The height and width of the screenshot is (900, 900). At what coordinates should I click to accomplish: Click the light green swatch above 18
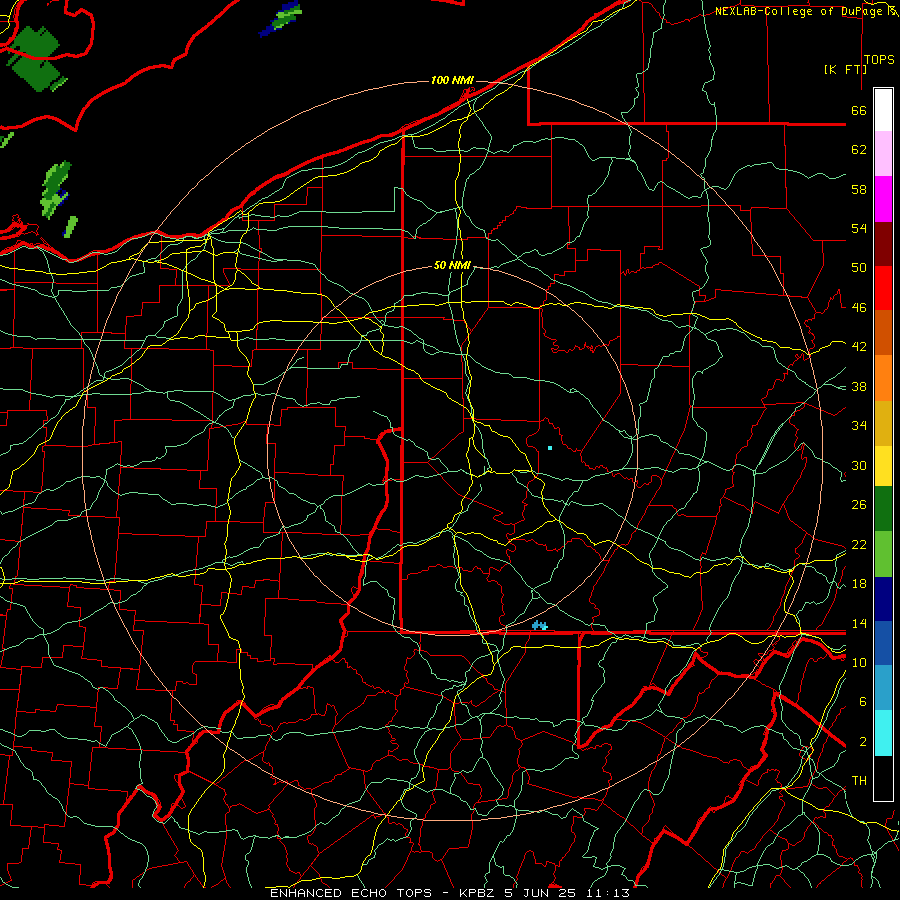(883, 554)
